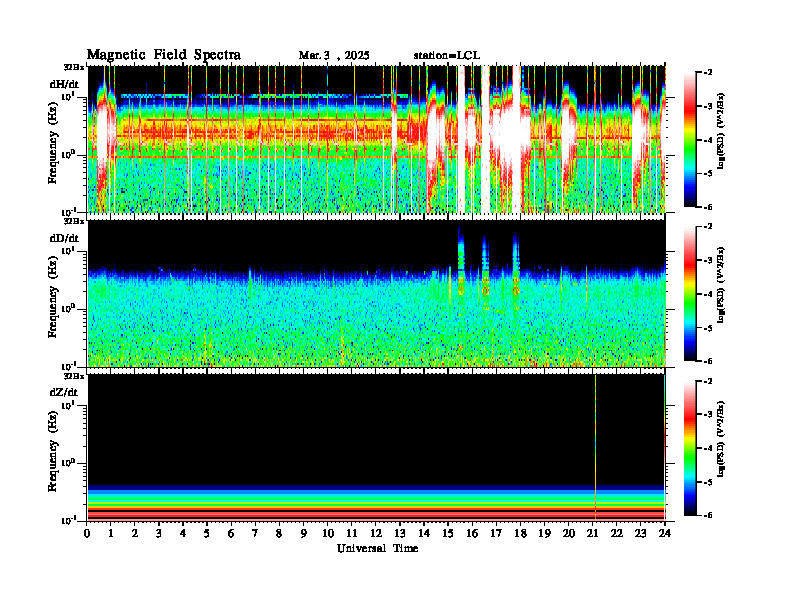The image size is (792, 612).
Task: Click the hour '6' tick label
Action: (x=231, y=534)
